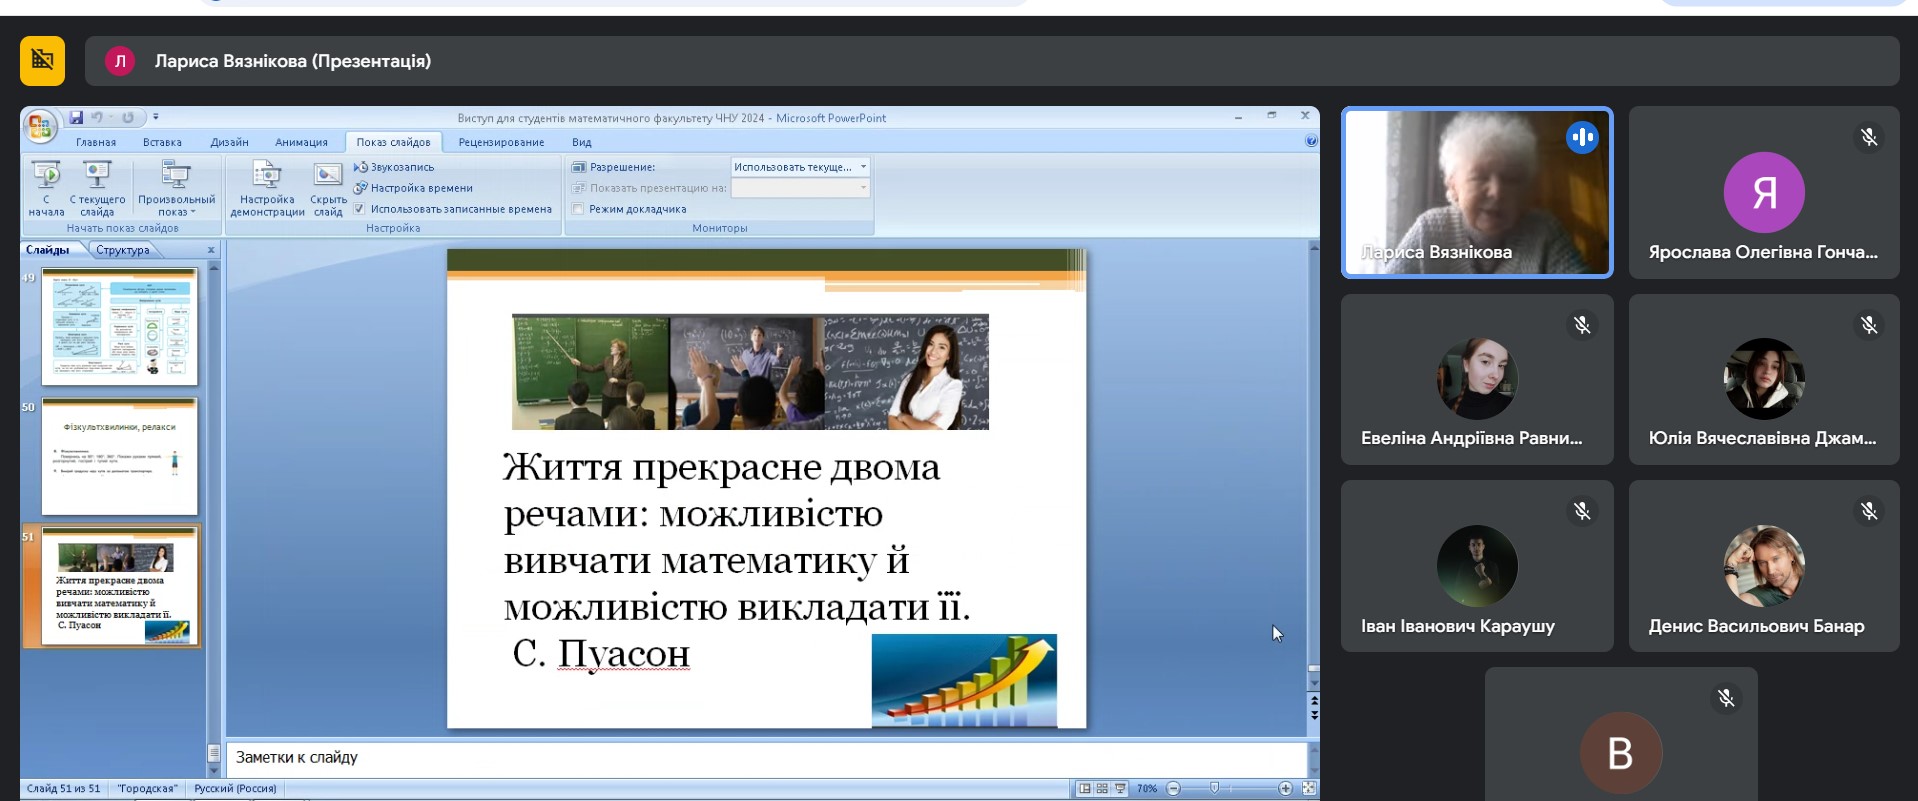The height and width of the screenshot is (801, 1918).
Task: Open the Вставка ribbon tab
Action: coord(162,142)
